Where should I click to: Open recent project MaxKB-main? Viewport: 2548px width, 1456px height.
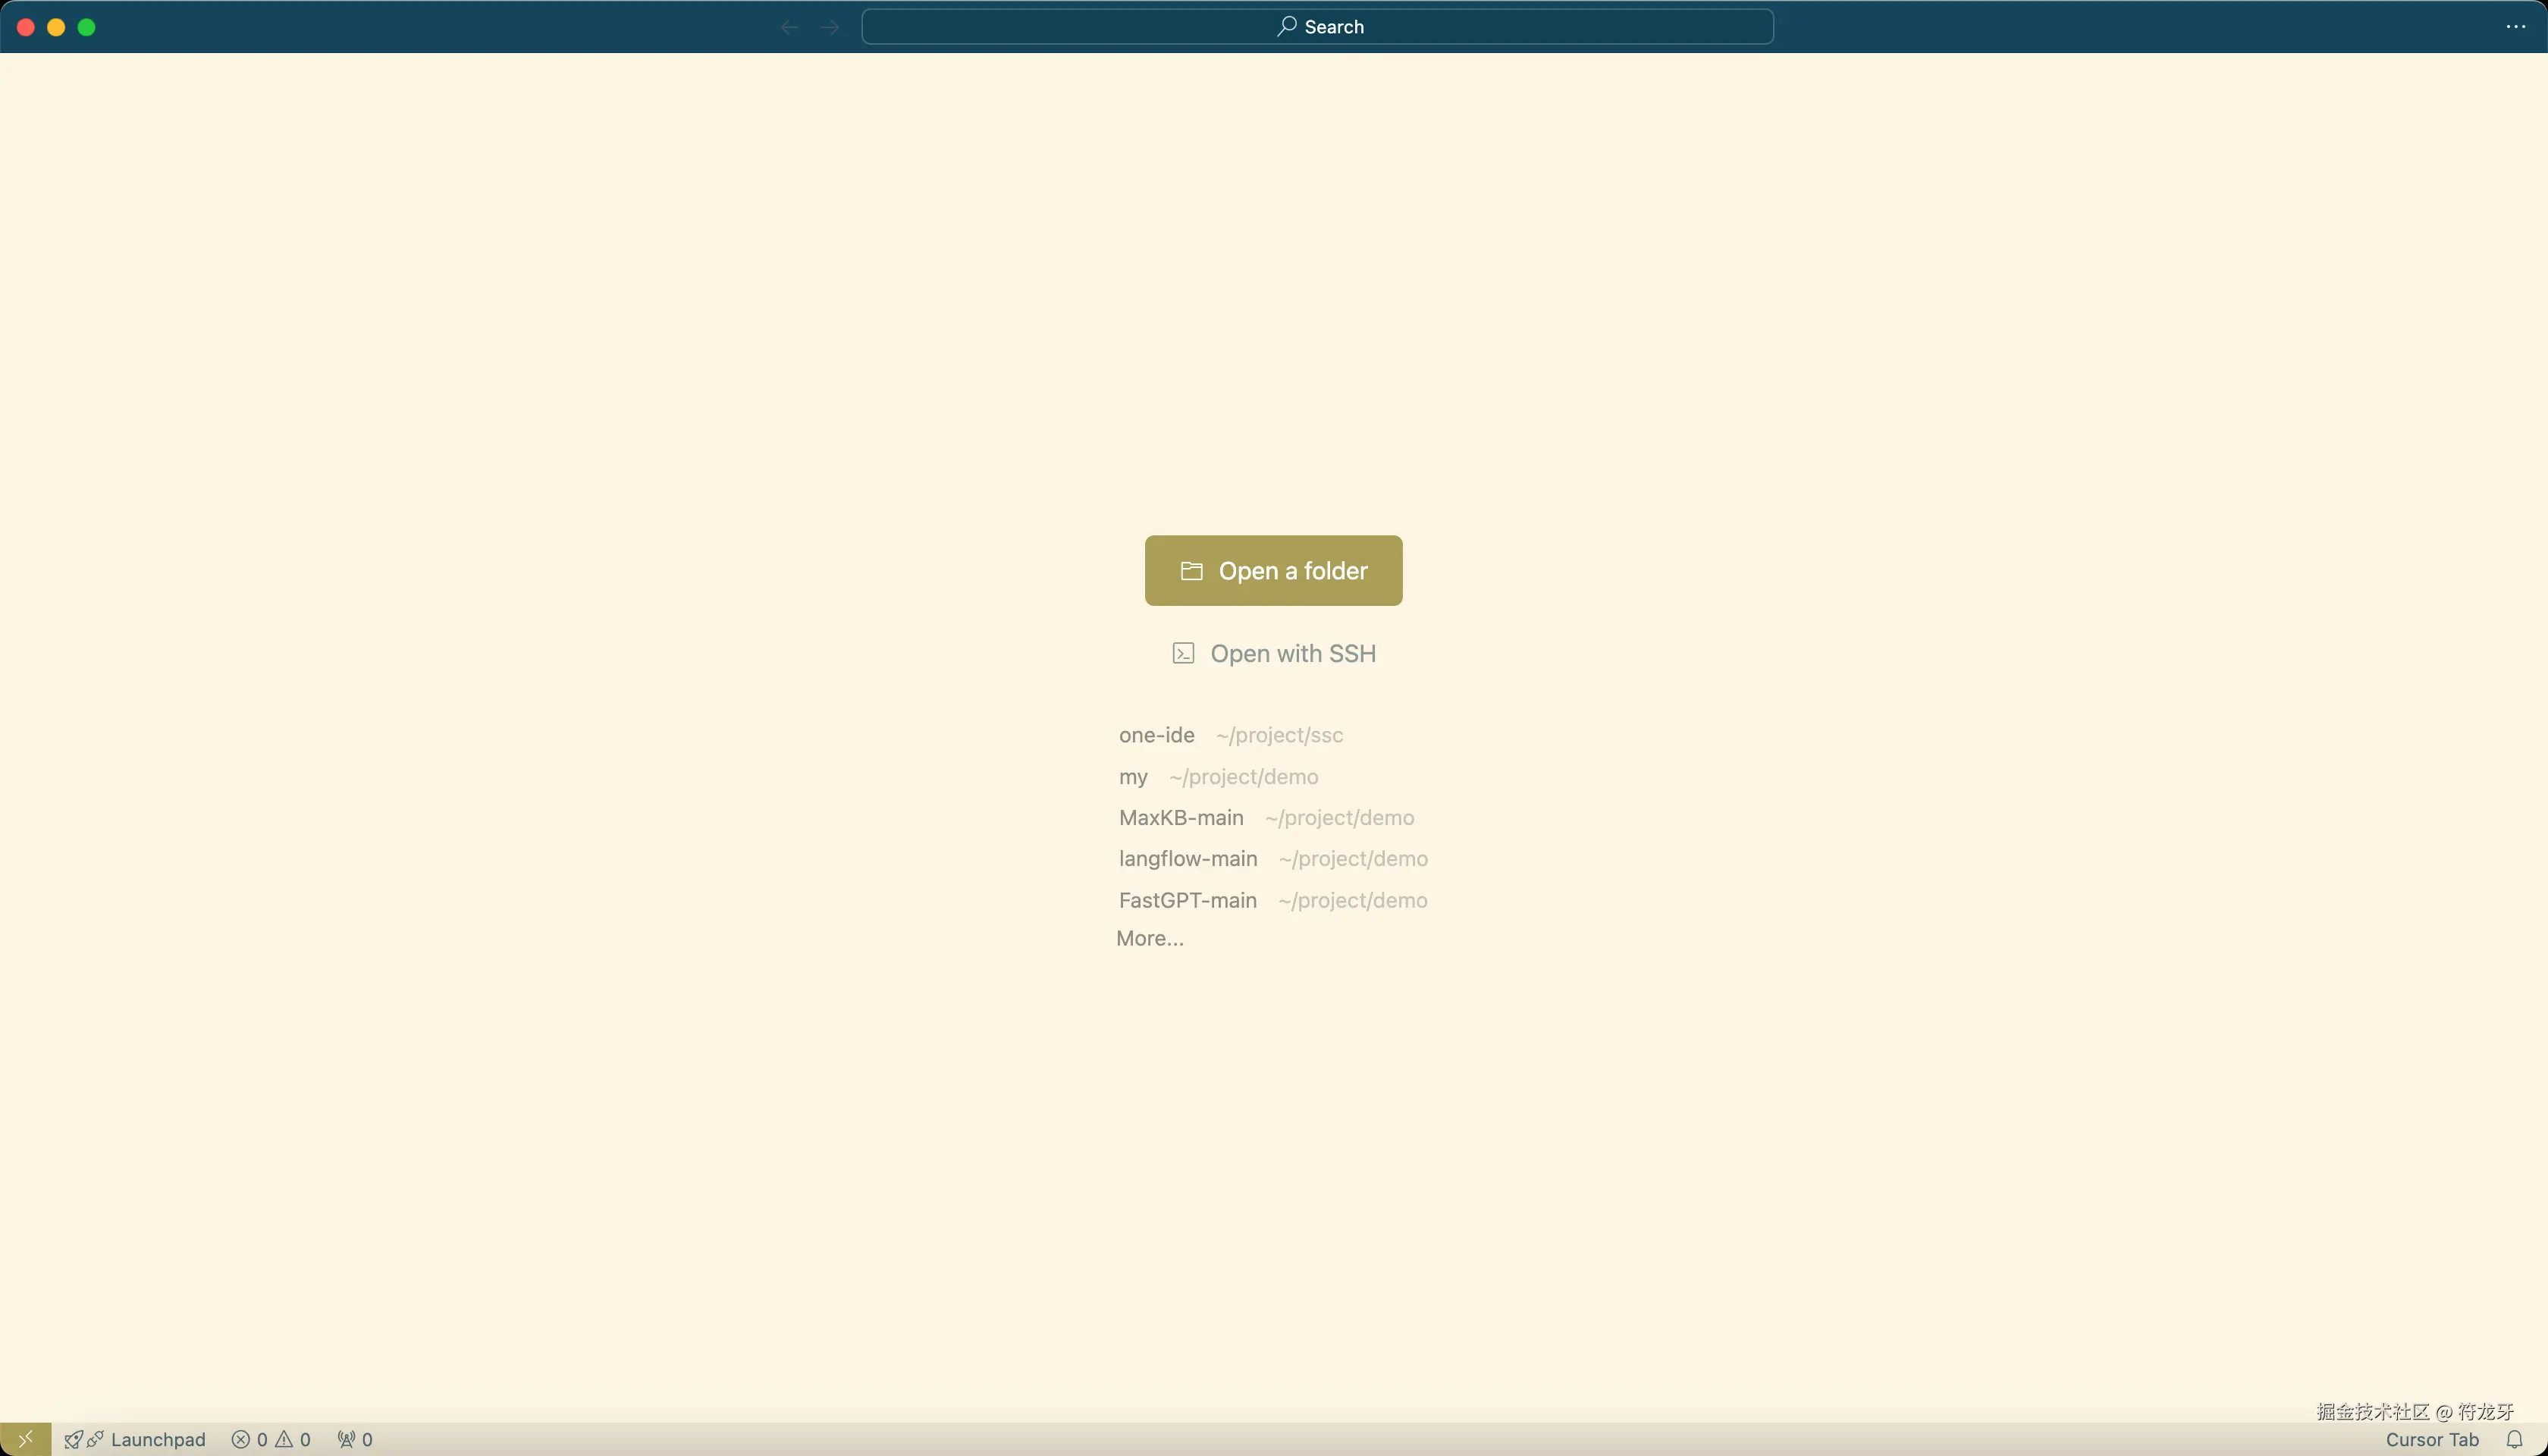pos(1181,818)
